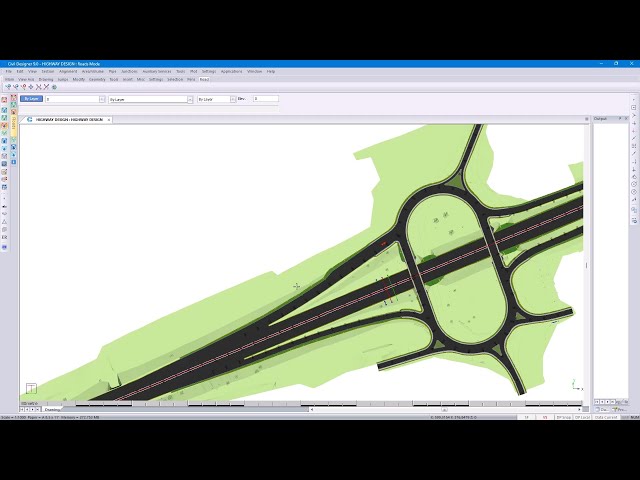Open the Alignment menu
The height and width of the screenshot is (480, 640).
68,71
